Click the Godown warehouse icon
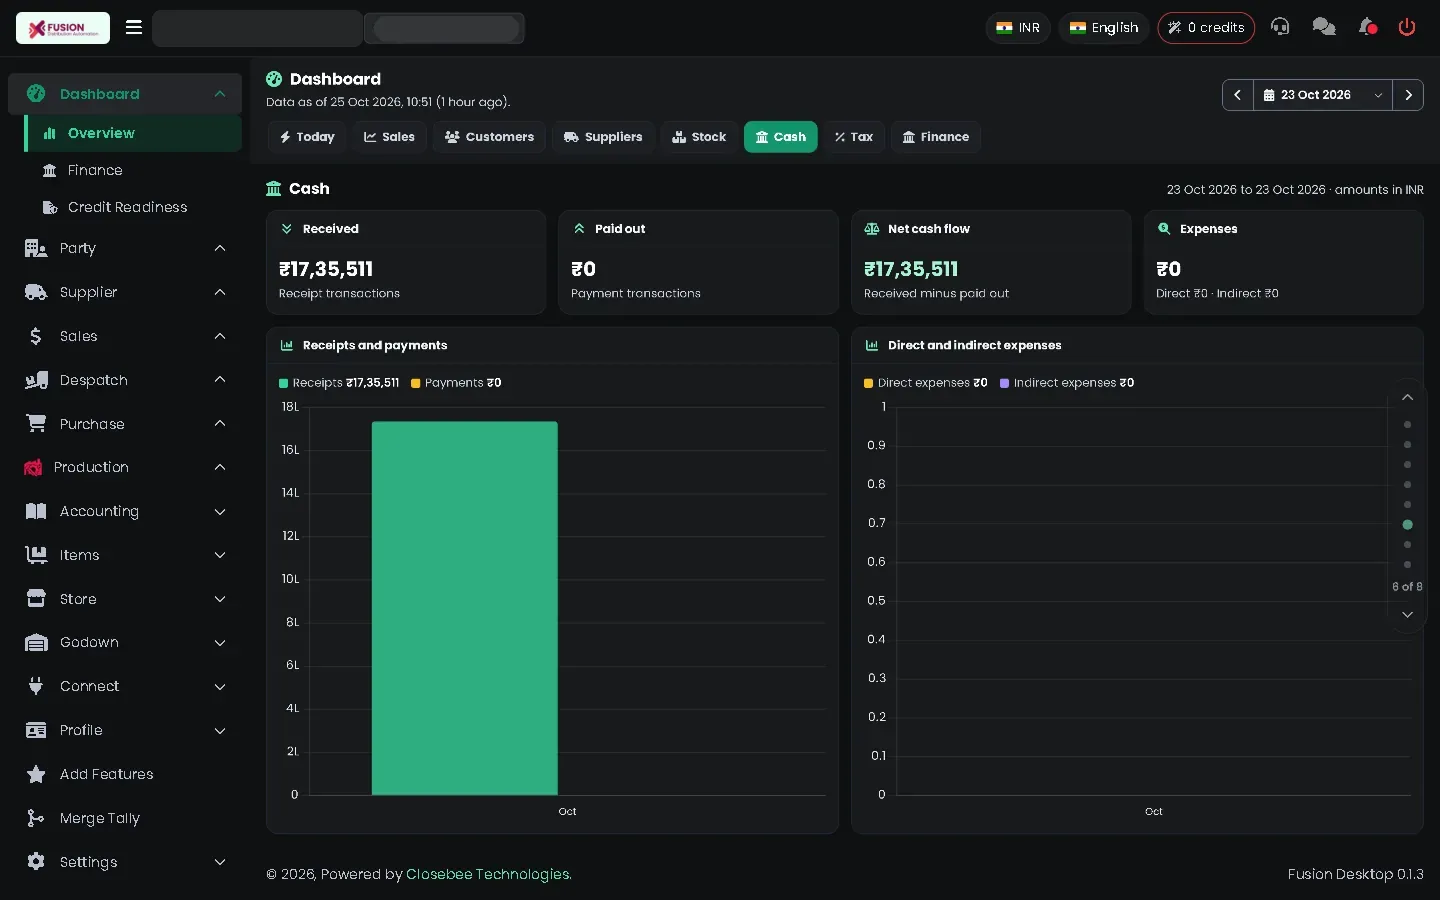This screenshot has height=900, width=1440. click(x=36, y=642)
